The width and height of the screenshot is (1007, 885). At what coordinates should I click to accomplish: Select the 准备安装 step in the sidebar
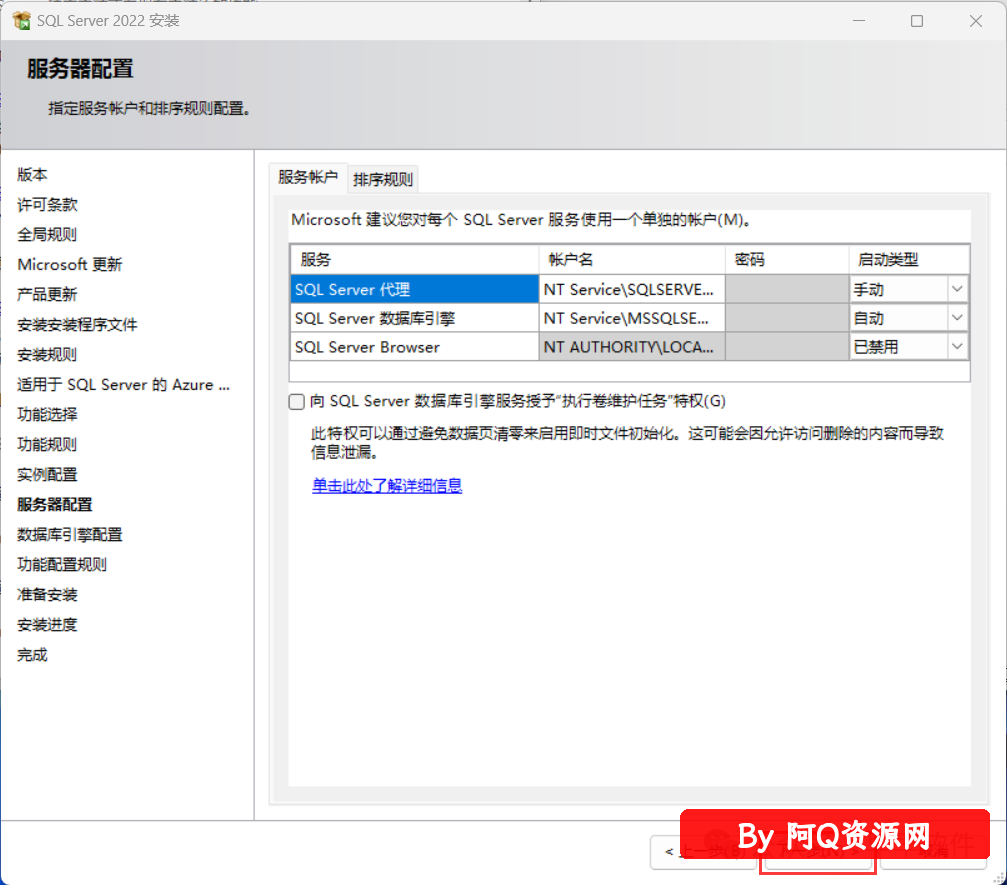pyautogui.click(x=47, y=595)
